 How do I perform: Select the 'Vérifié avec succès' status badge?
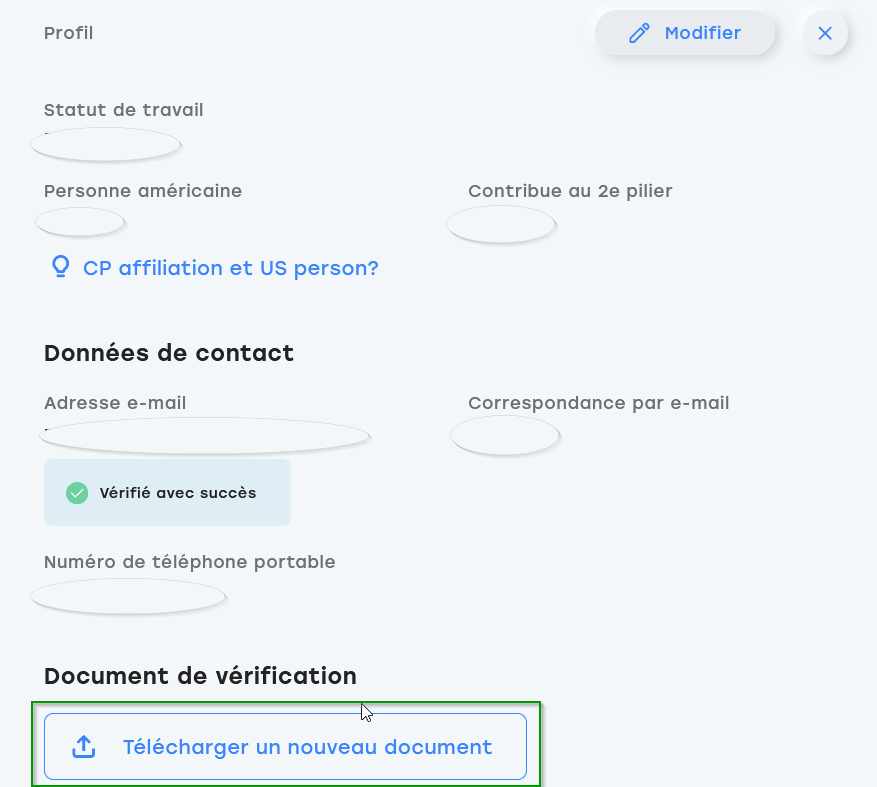167,493
